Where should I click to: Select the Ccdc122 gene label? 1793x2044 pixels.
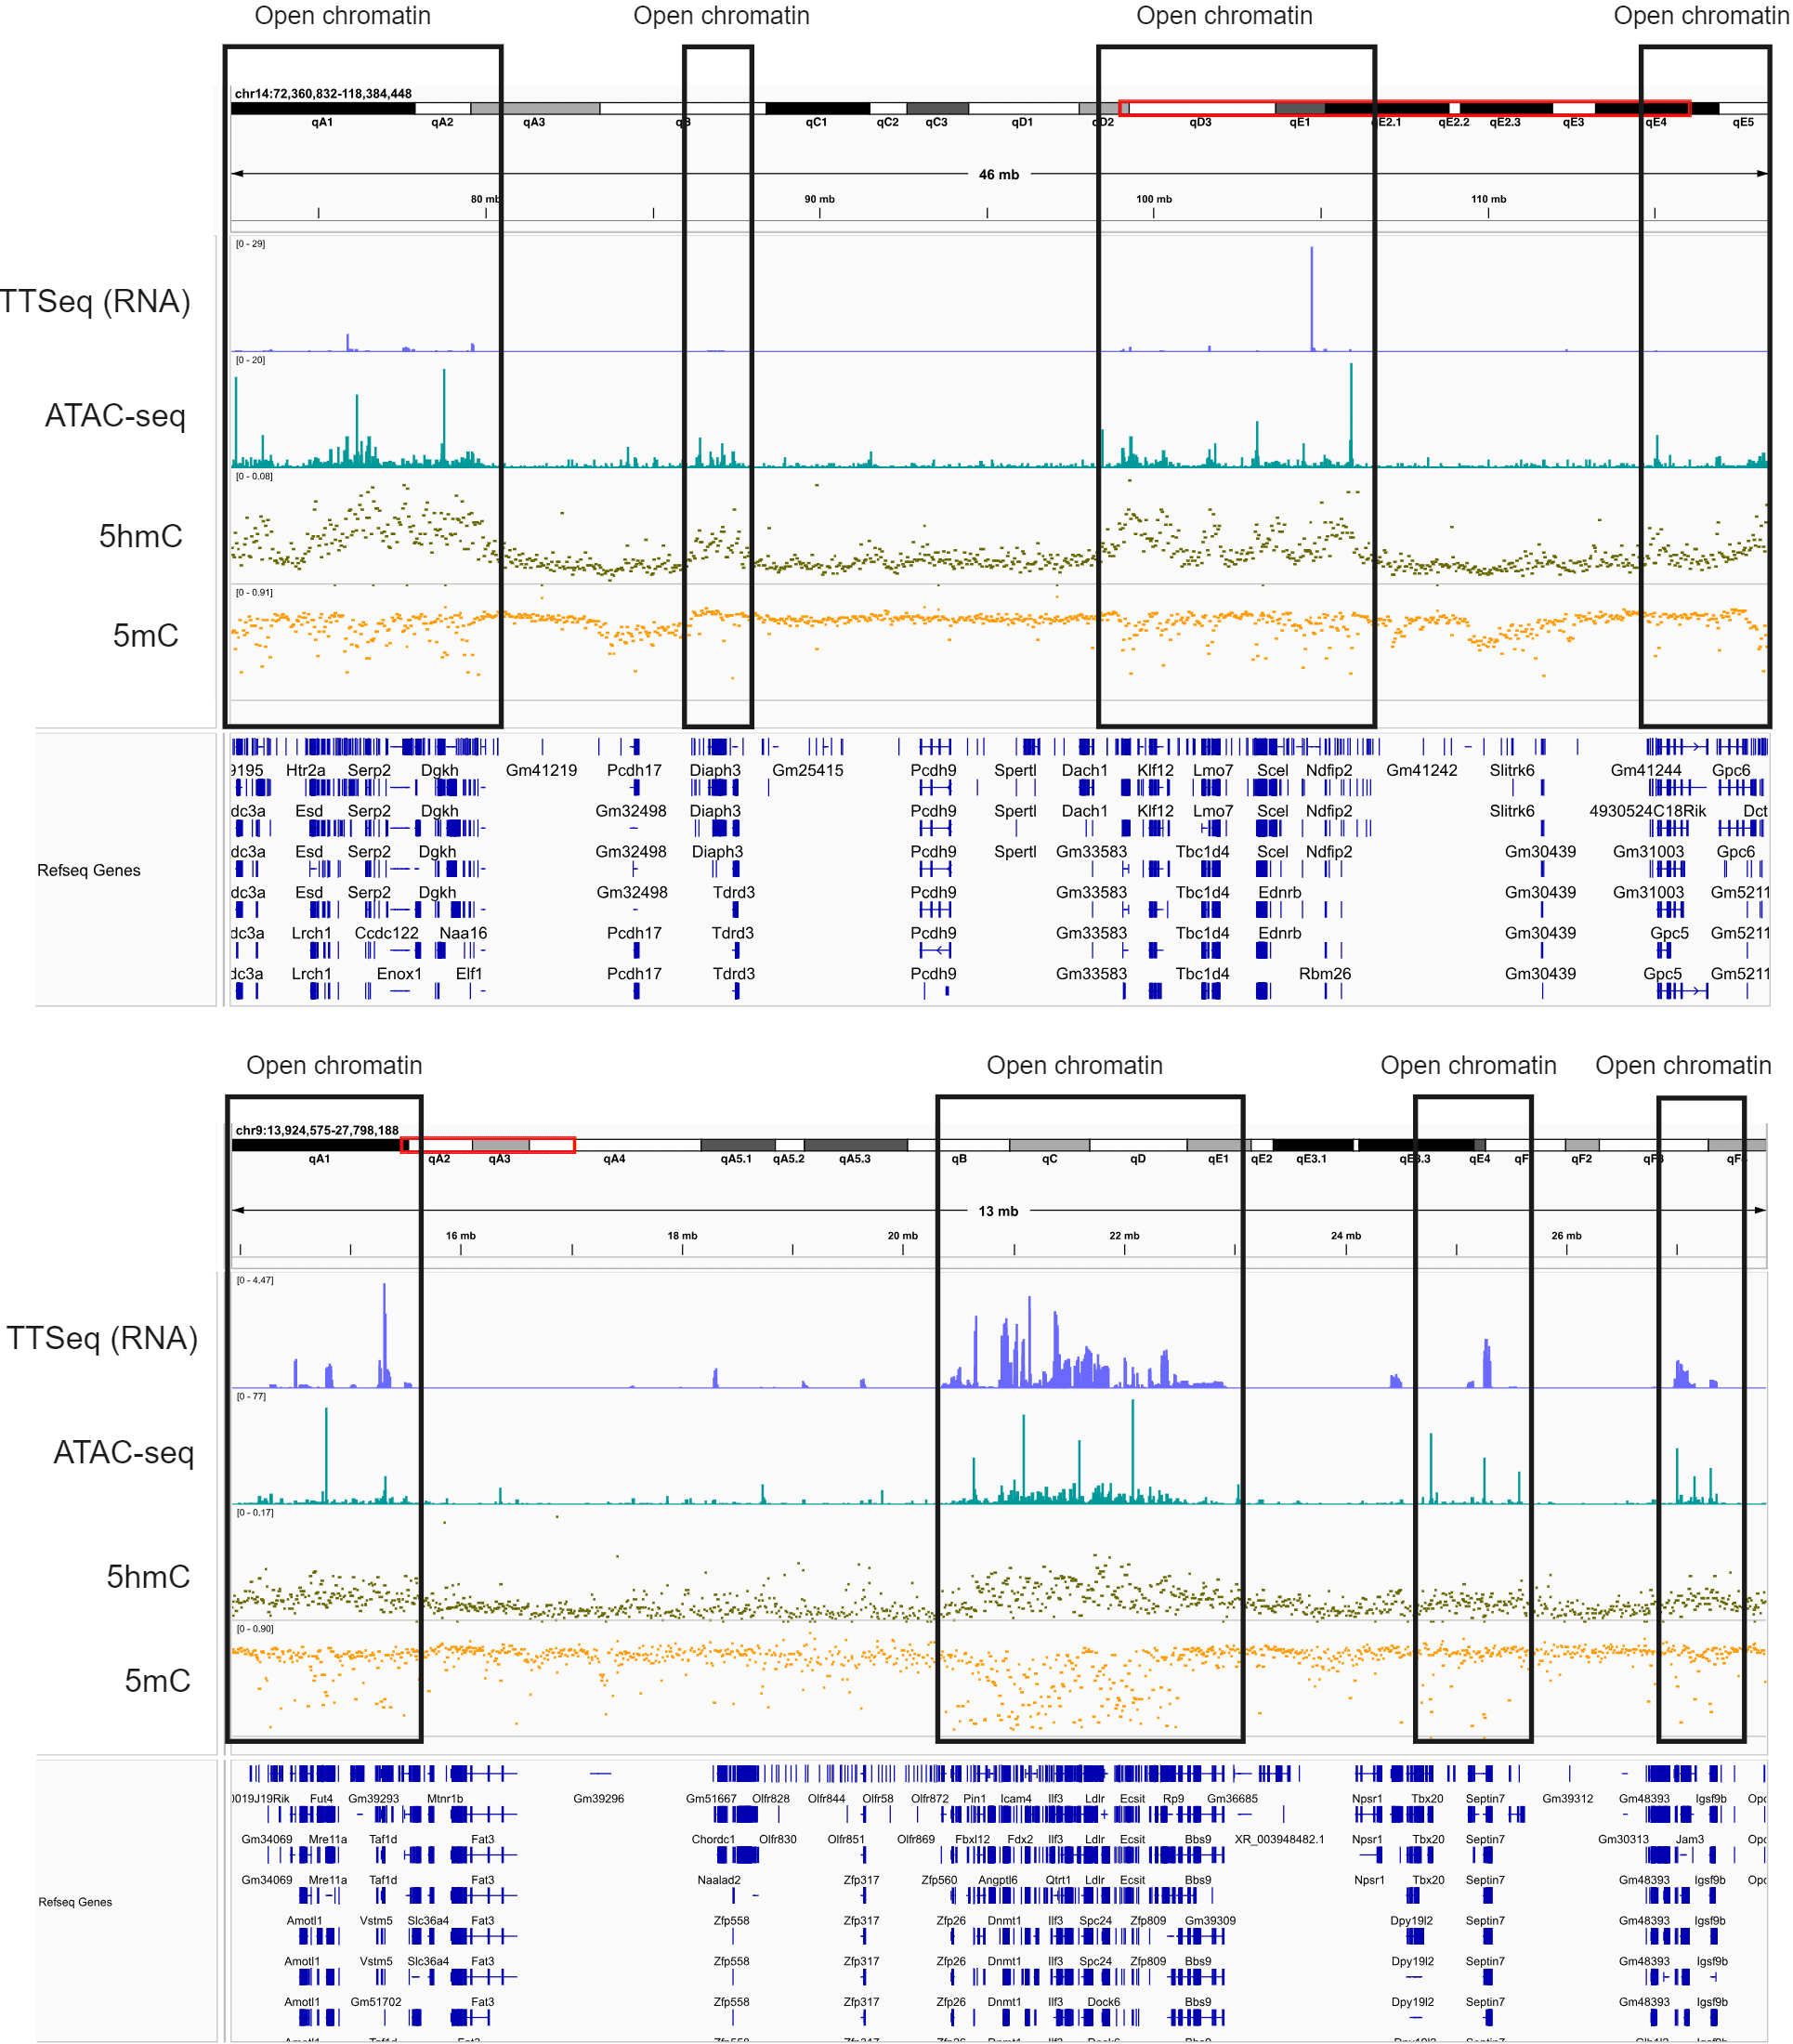tap(386, 933)
